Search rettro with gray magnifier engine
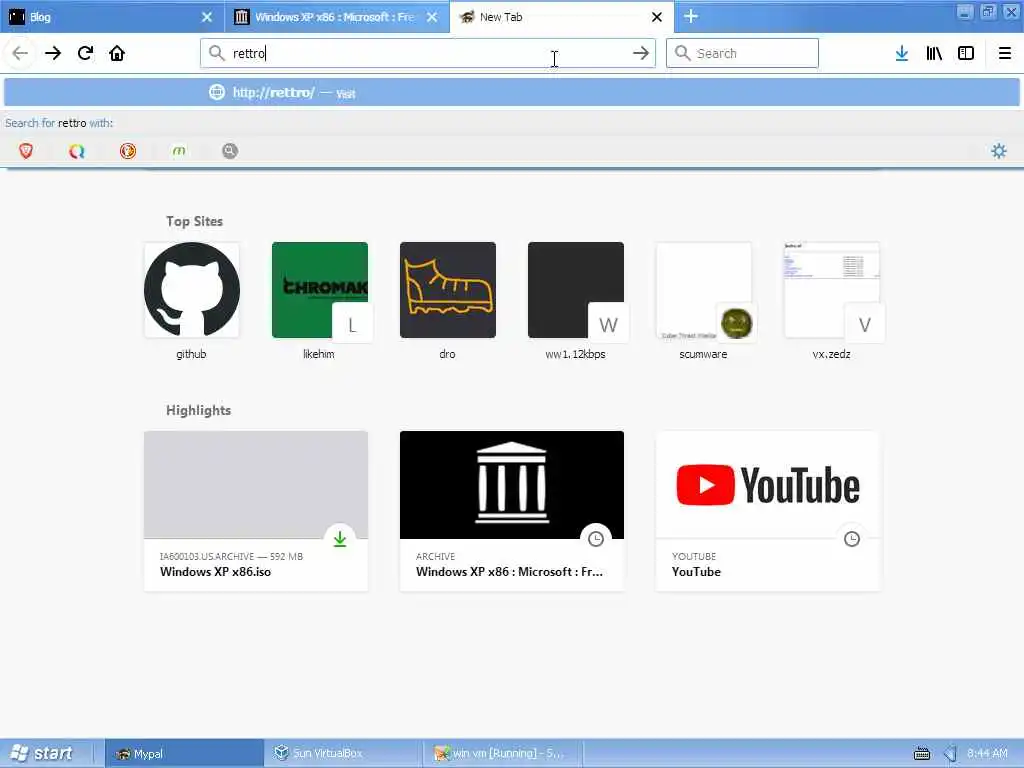 (x=230, y=151)
